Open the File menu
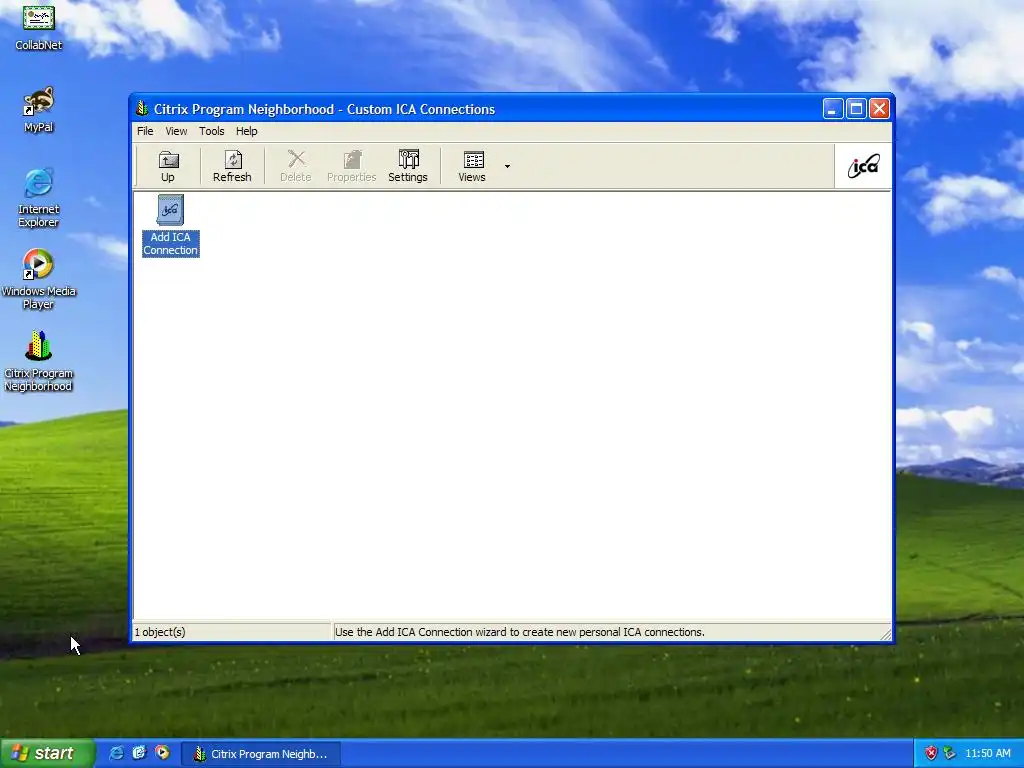The width and height of the screenshot is (1024, 768). click(145, 131)
